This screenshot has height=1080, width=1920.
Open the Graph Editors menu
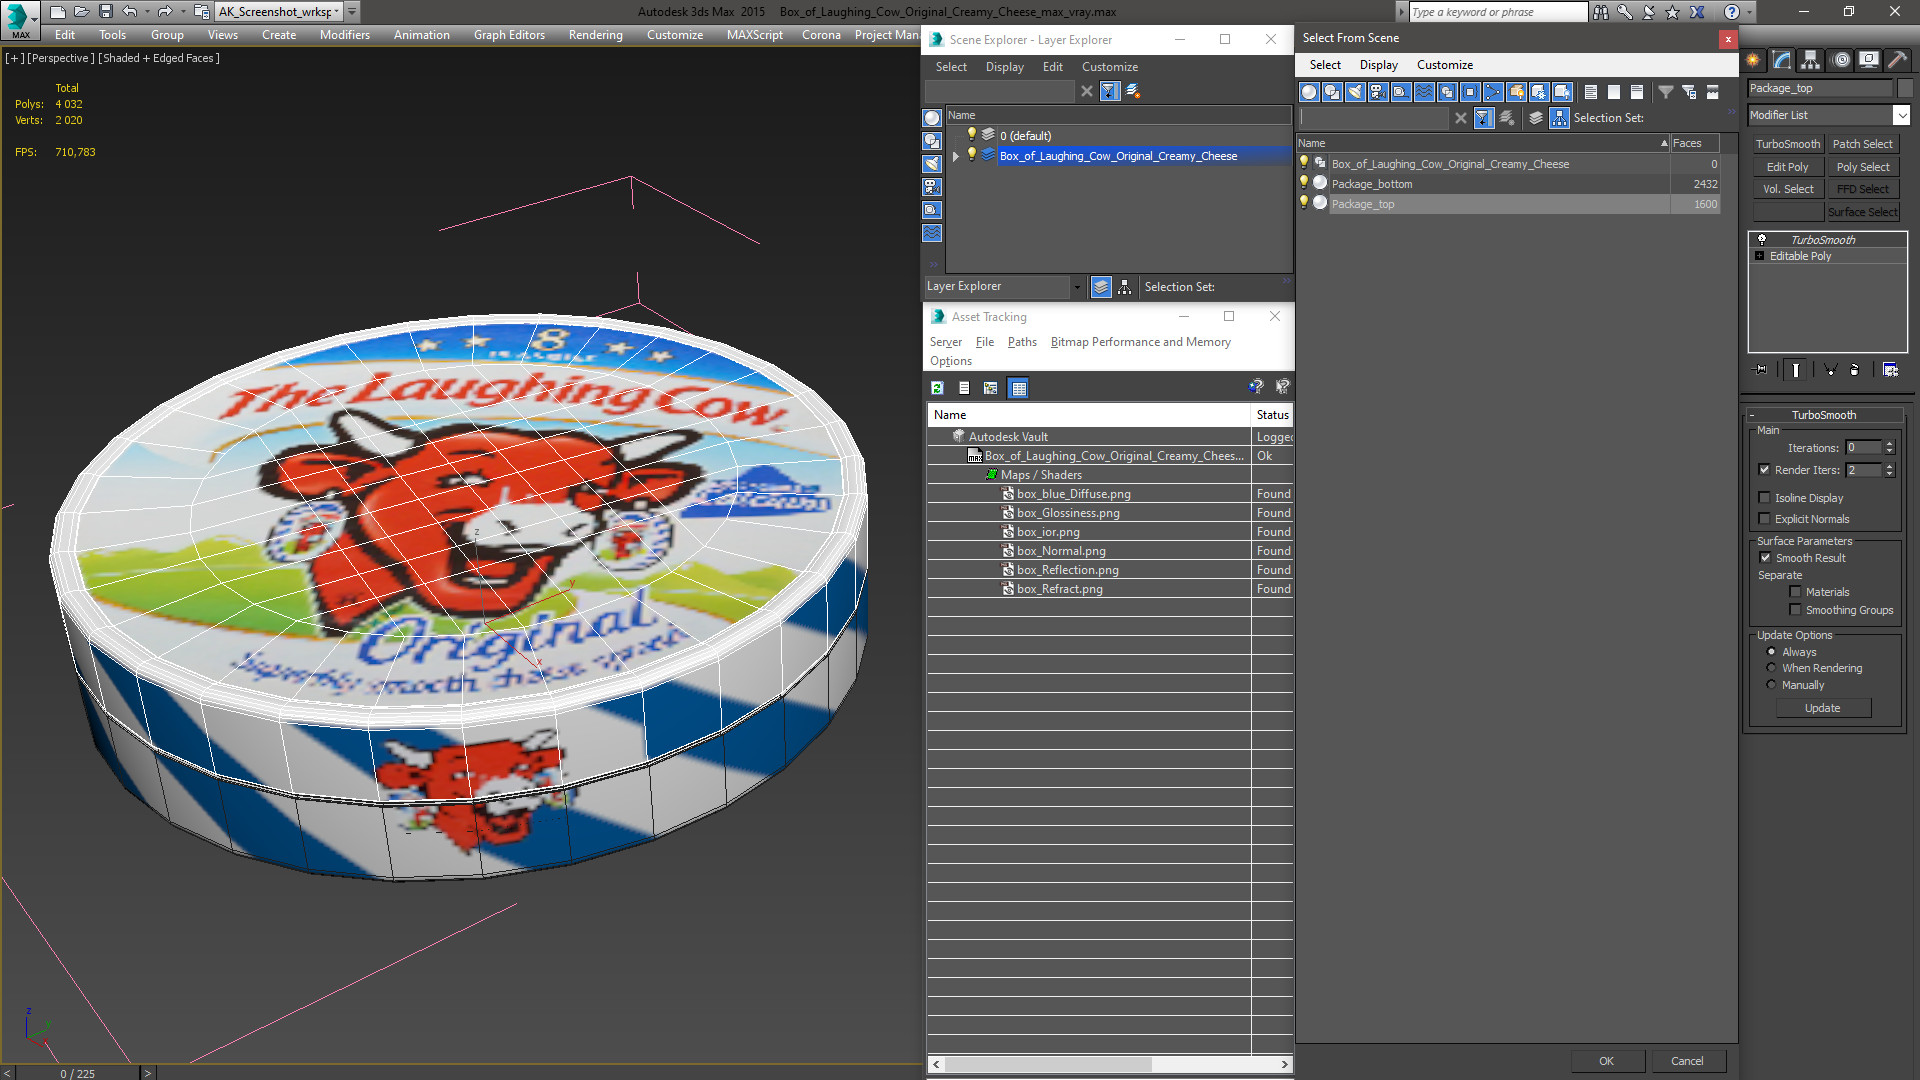pyautogui.click(x=509, y=35)
